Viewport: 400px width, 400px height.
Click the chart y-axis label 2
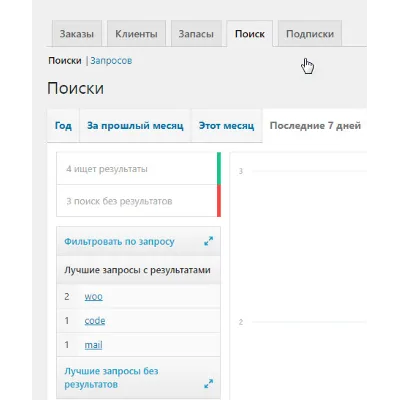241,322
